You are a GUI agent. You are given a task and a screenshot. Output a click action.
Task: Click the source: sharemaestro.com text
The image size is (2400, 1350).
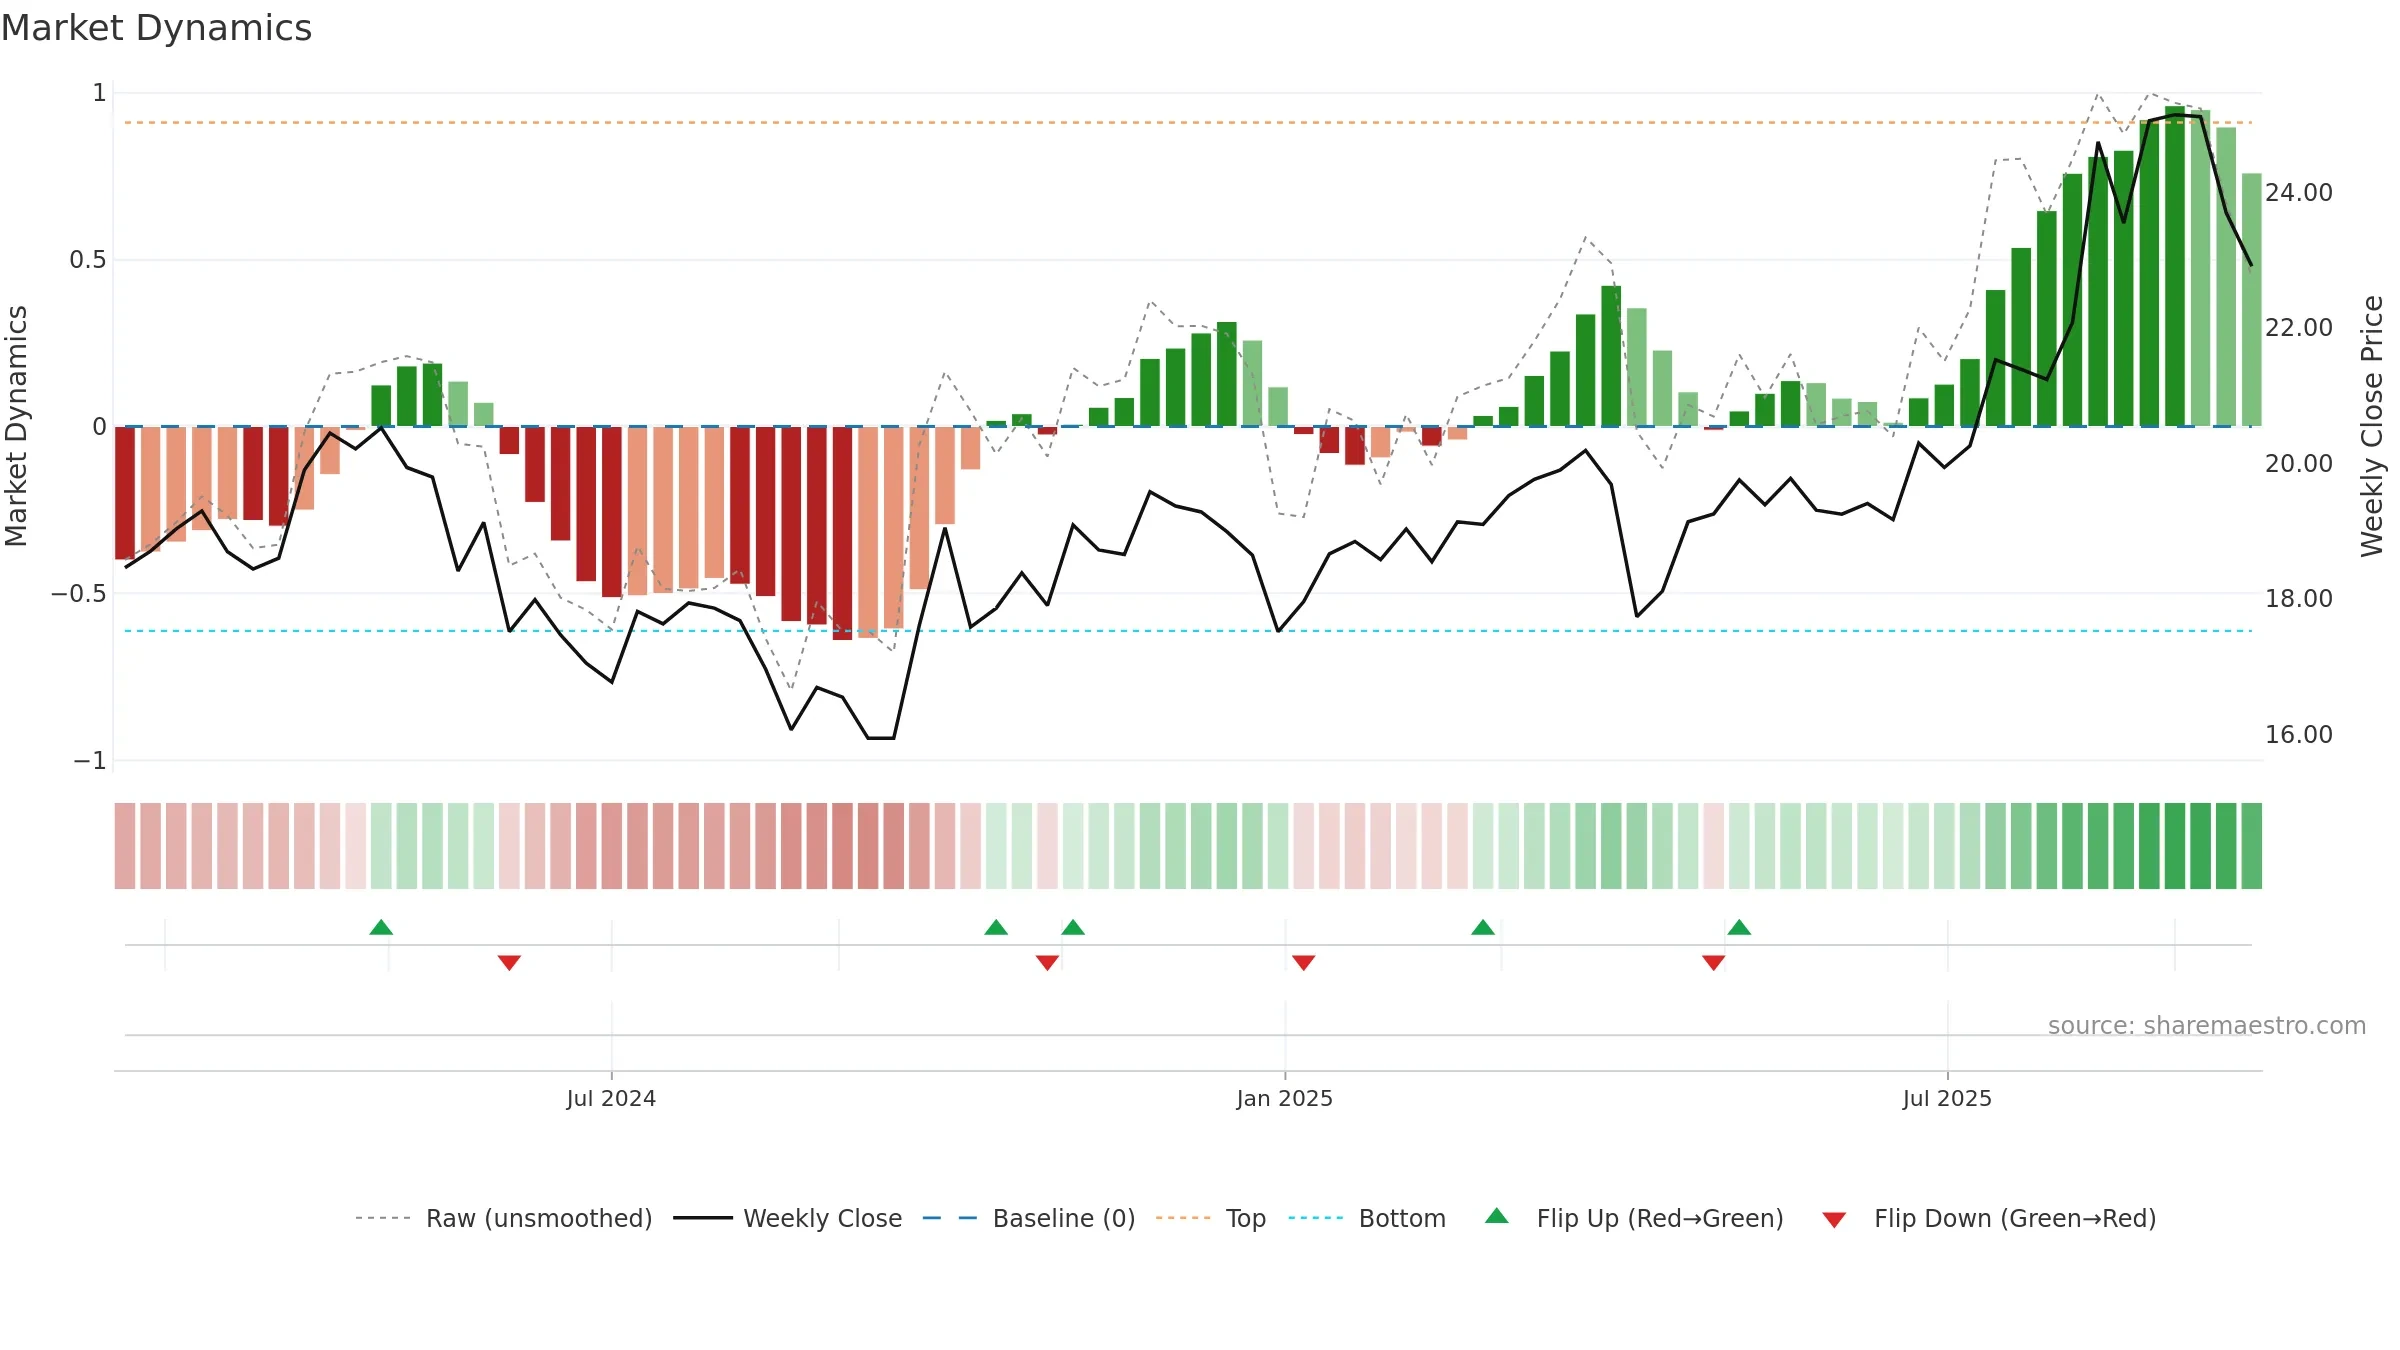click(x=2207, y=1025)
